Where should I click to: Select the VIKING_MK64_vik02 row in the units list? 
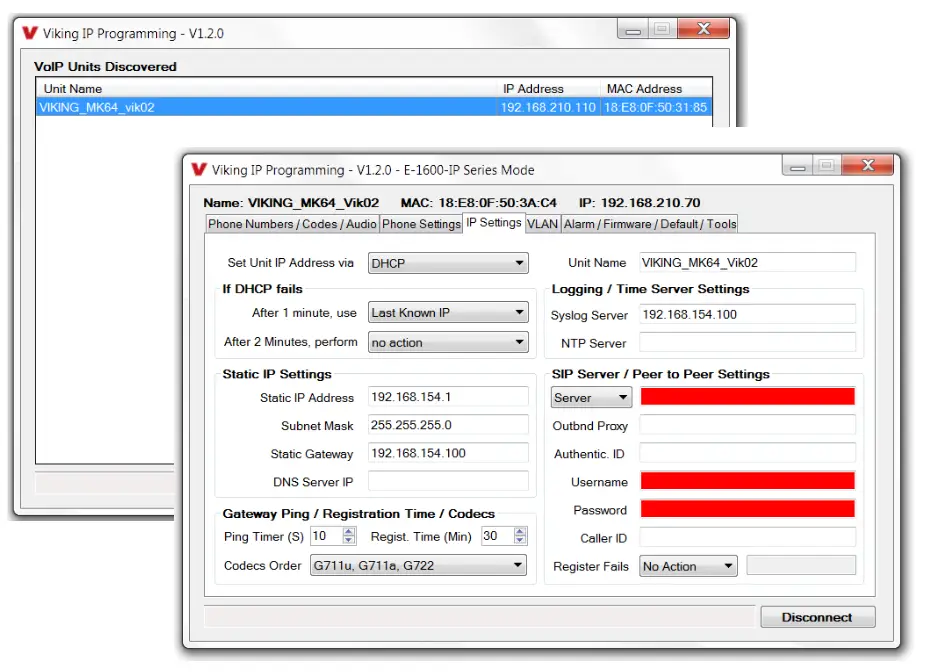pyautogui.click(x=374, y=107)
